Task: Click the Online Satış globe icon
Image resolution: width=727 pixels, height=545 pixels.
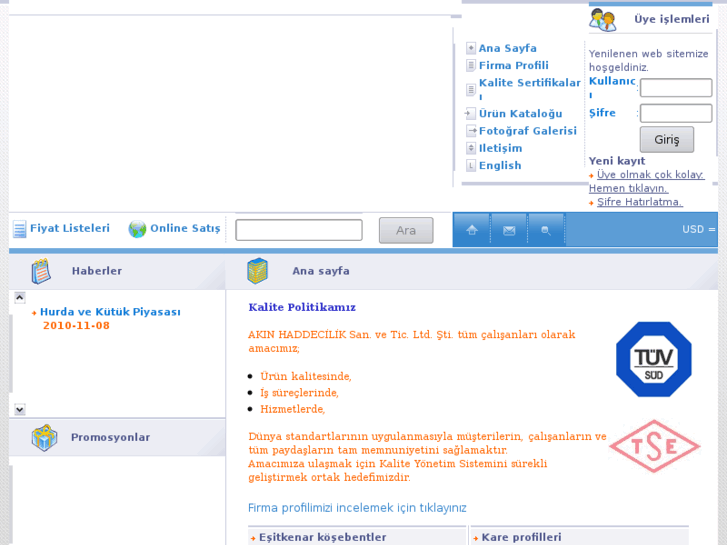Action: pyautogui.click(x=137, y=229)
